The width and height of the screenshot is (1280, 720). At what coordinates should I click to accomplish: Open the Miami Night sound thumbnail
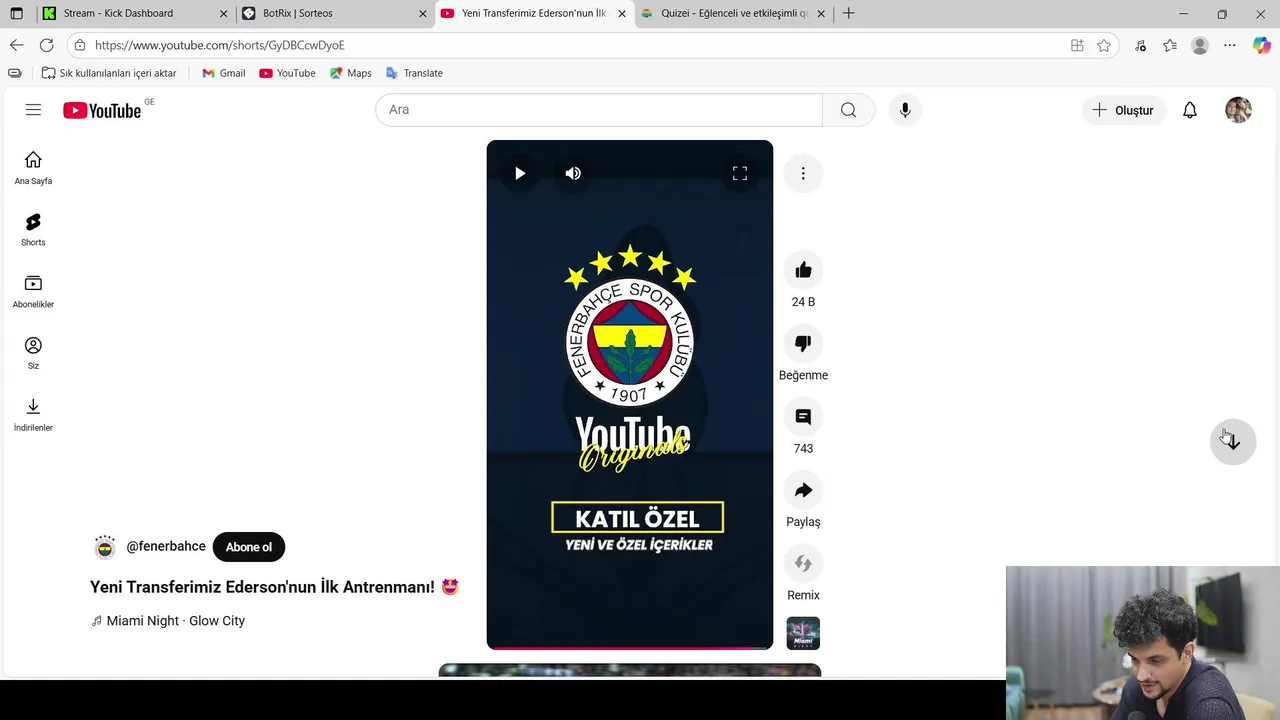pos(803,633)
